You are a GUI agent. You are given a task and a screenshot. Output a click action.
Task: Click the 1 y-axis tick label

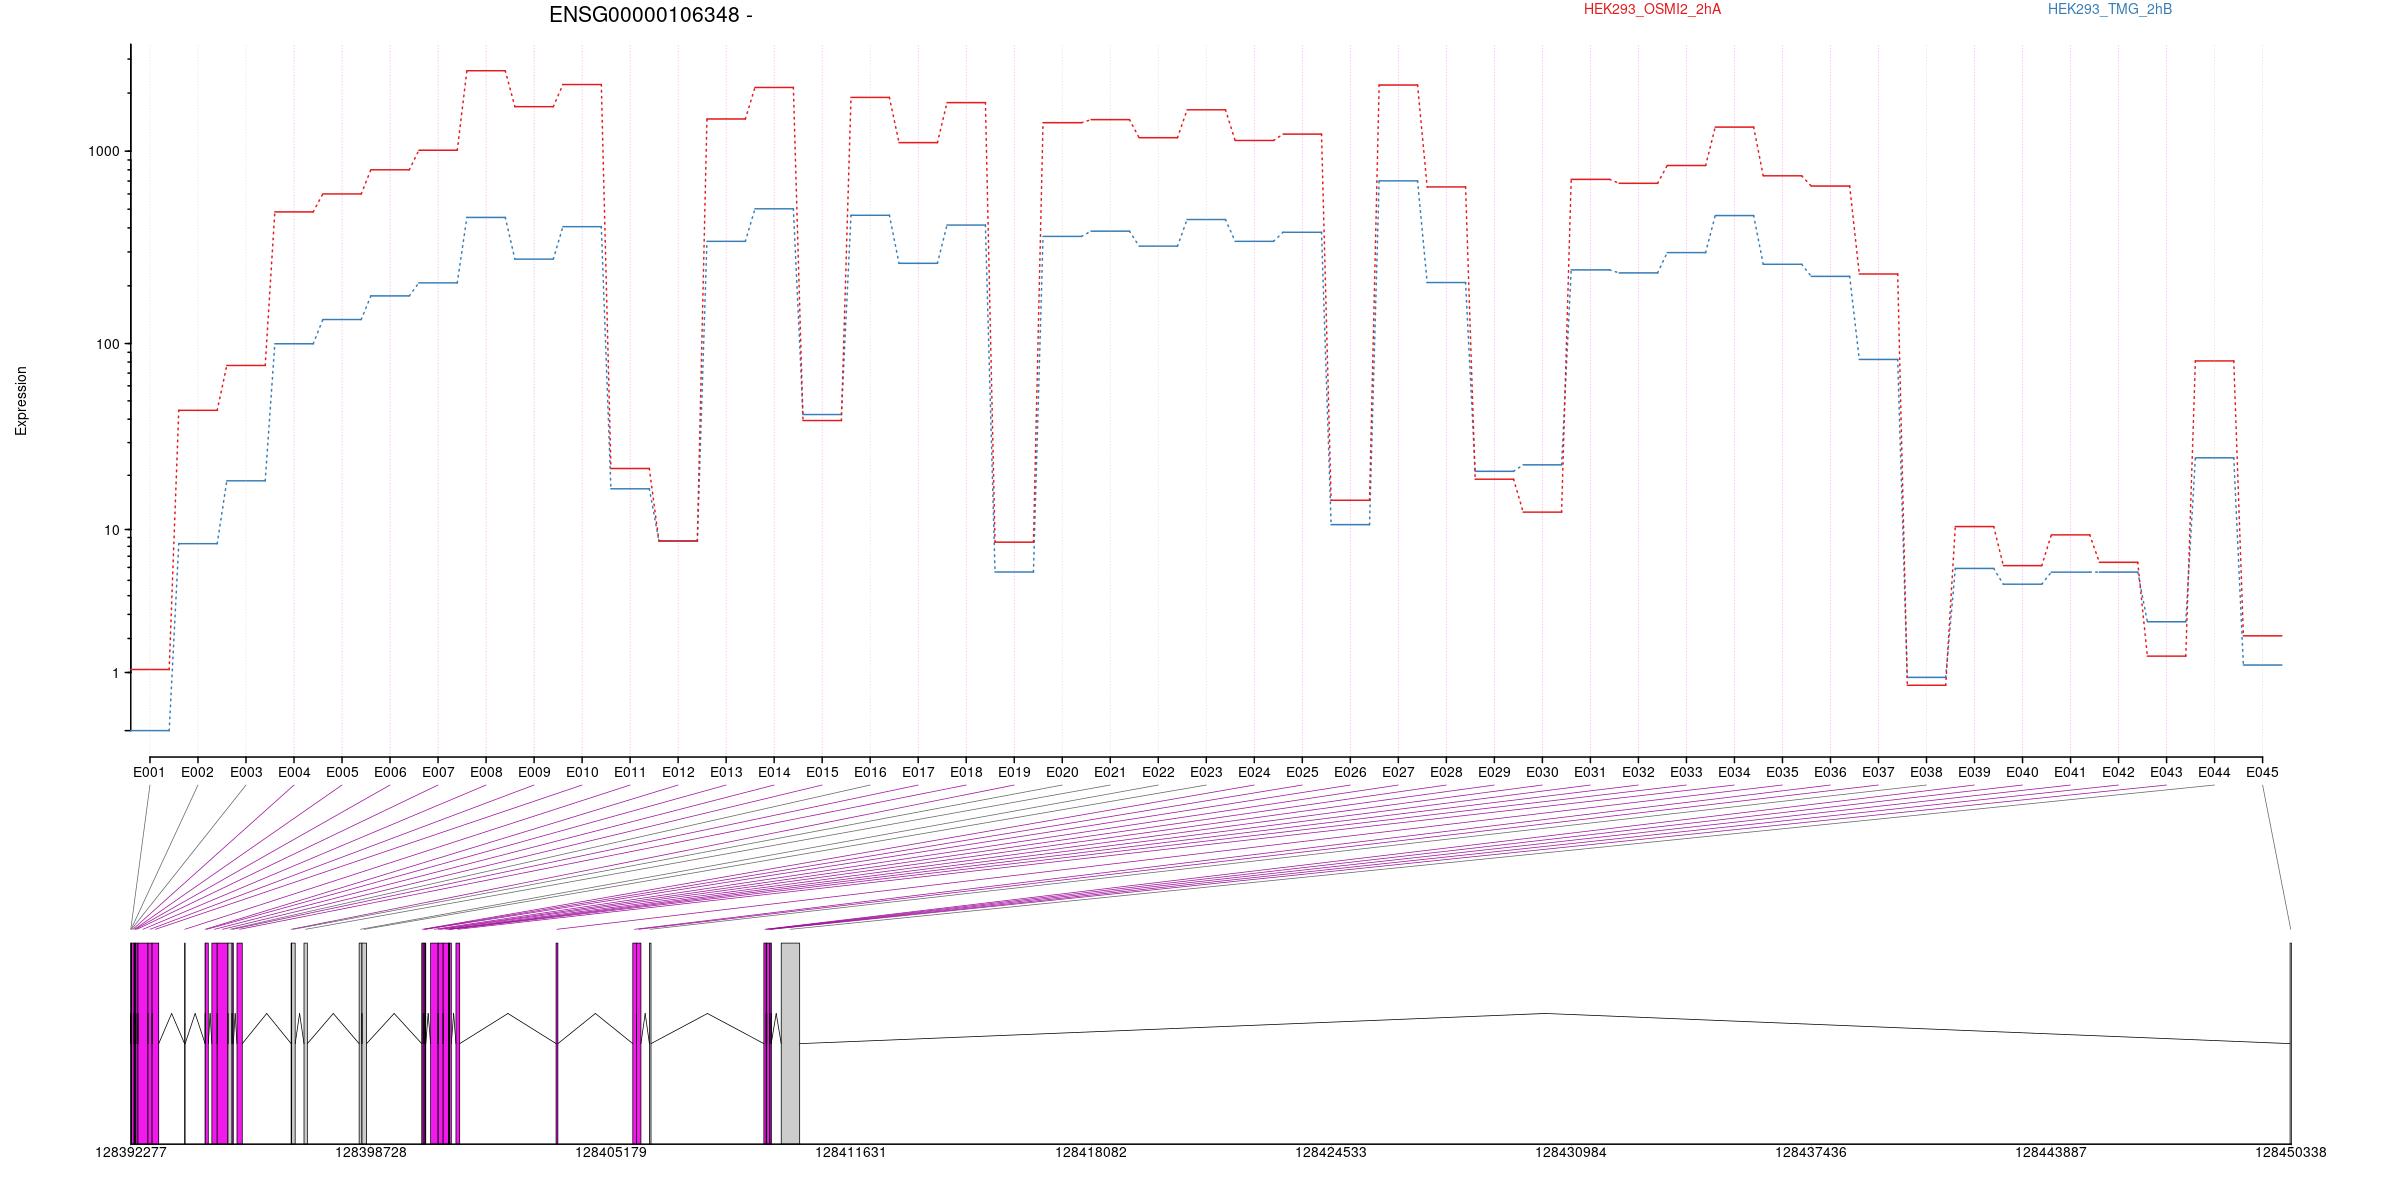click(116, 673)
